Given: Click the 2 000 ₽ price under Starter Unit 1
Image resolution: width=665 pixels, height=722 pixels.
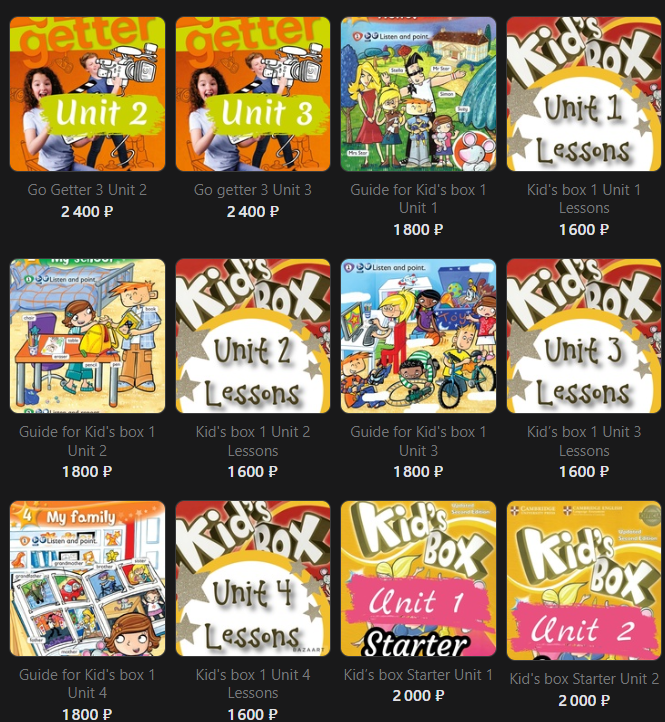Looking at the screenshot, I should pos(418,696).
